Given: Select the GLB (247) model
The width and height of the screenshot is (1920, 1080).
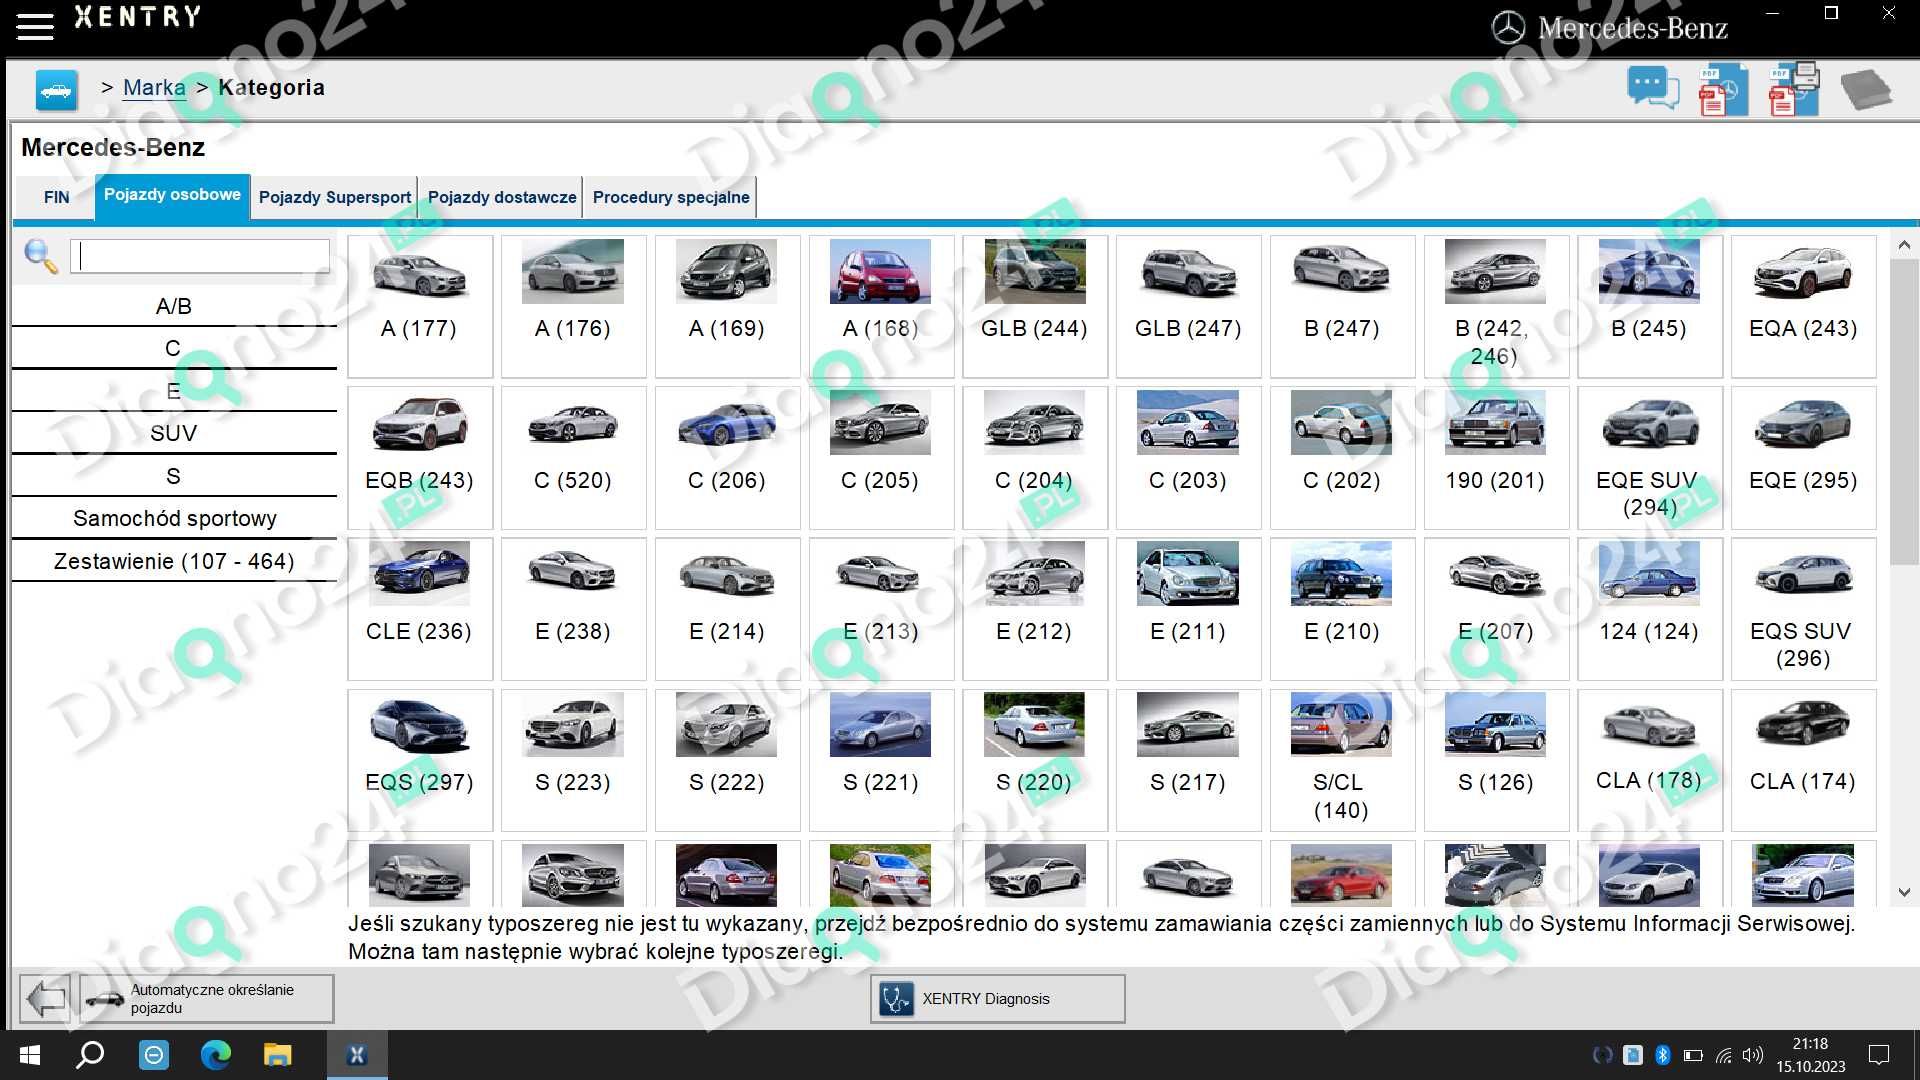Looking at the screenshot, I should [x=1188, y=306].
